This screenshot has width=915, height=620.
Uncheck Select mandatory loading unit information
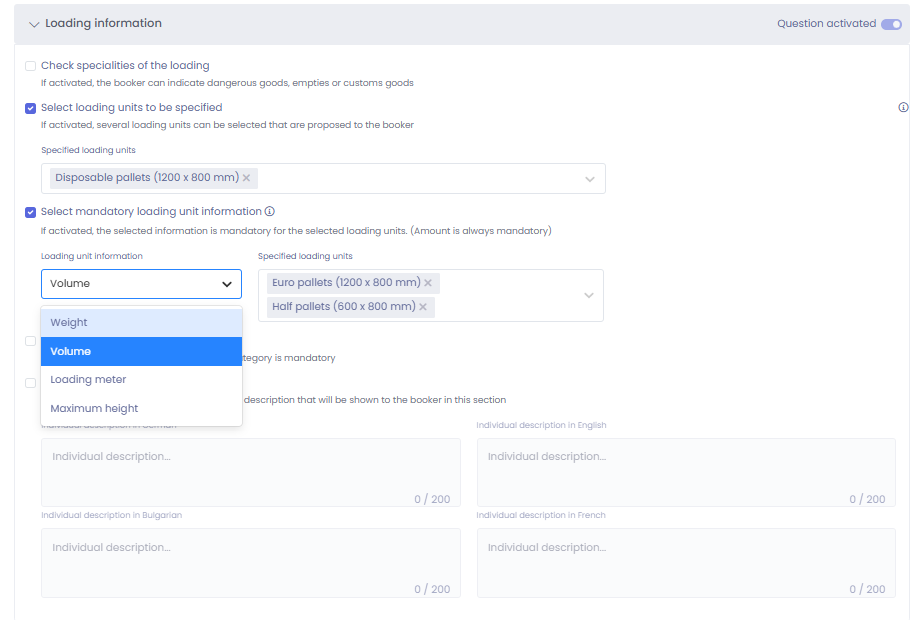pos(31,212)
